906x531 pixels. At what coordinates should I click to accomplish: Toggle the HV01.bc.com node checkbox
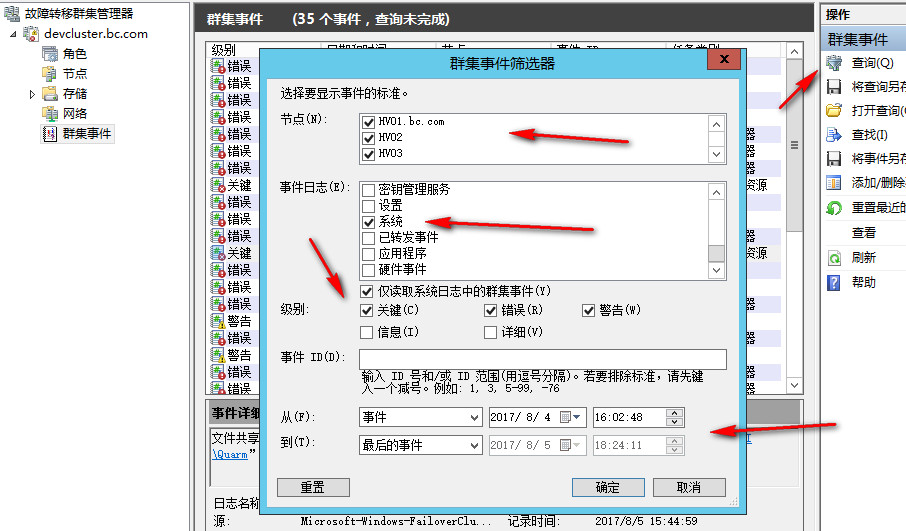coord(368,122)
